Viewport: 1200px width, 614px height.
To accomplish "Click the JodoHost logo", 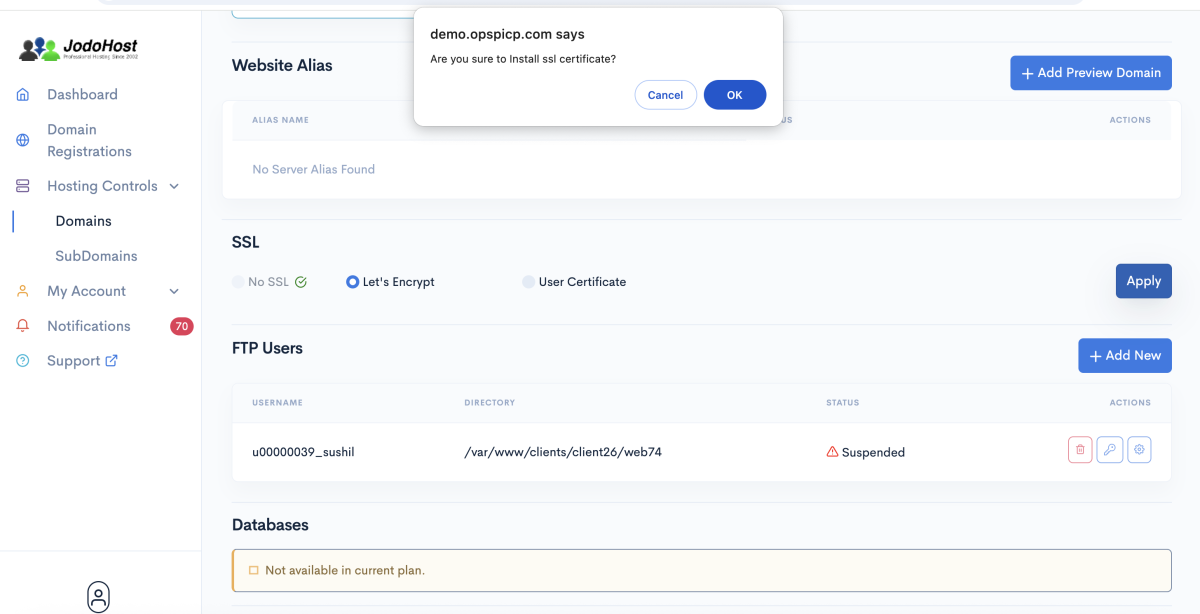I will (x=78, y=47).
